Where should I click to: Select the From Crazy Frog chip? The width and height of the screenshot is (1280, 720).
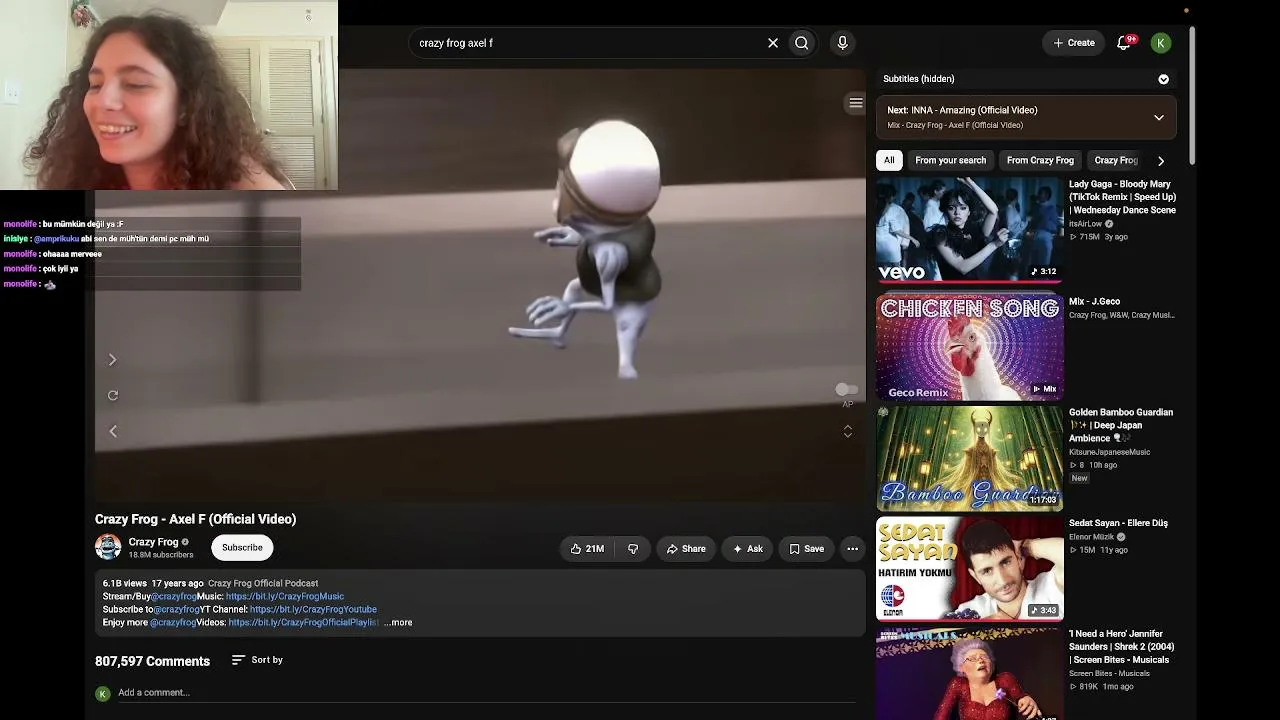point(1040,160)
